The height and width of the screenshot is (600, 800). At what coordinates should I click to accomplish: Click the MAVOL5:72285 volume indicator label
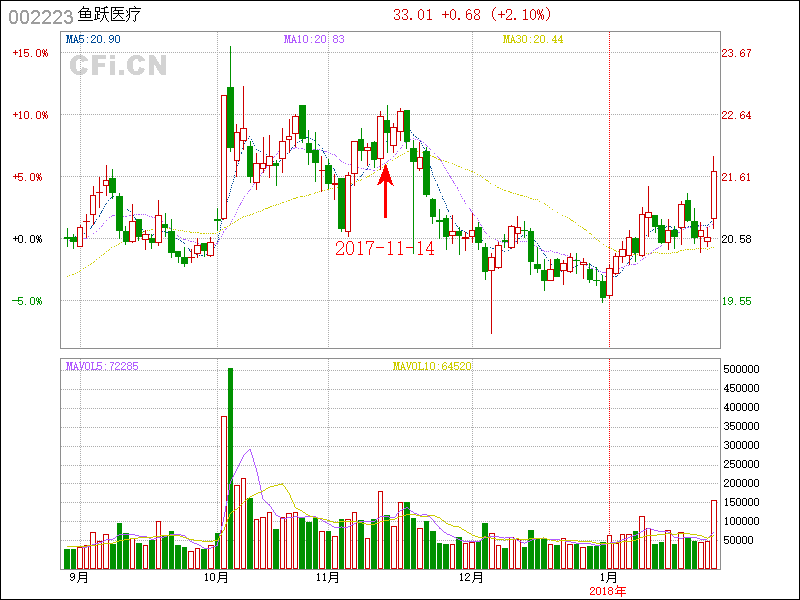(101, 366)
